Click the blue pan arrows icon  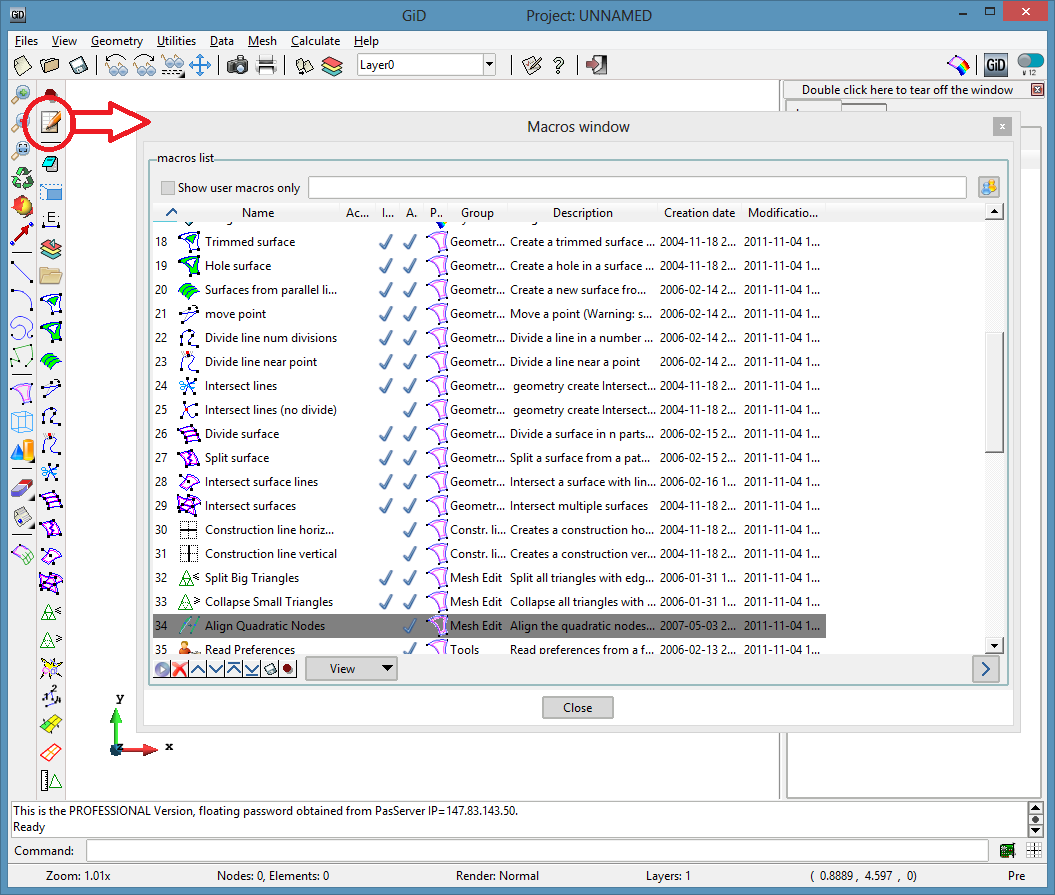click(199, 65)
